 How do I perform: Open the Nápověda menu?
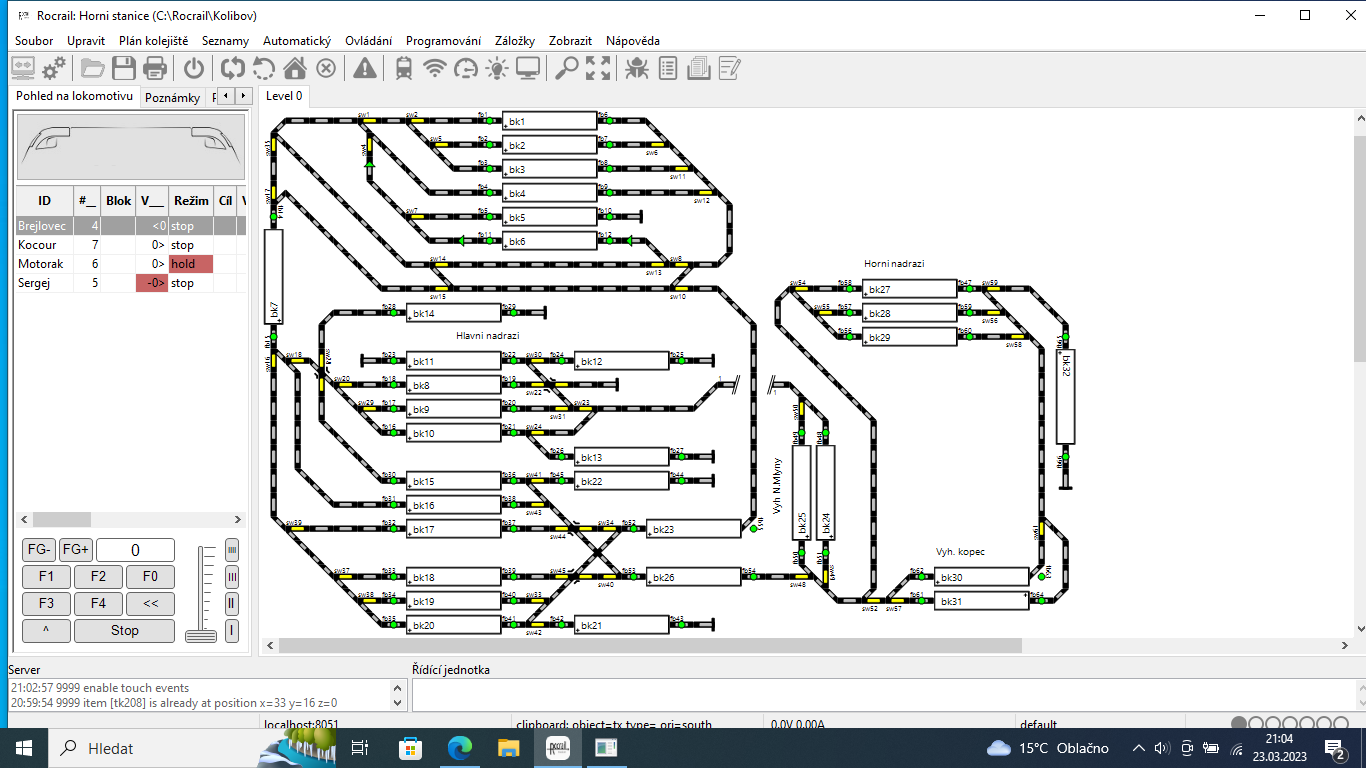(633, 41)
